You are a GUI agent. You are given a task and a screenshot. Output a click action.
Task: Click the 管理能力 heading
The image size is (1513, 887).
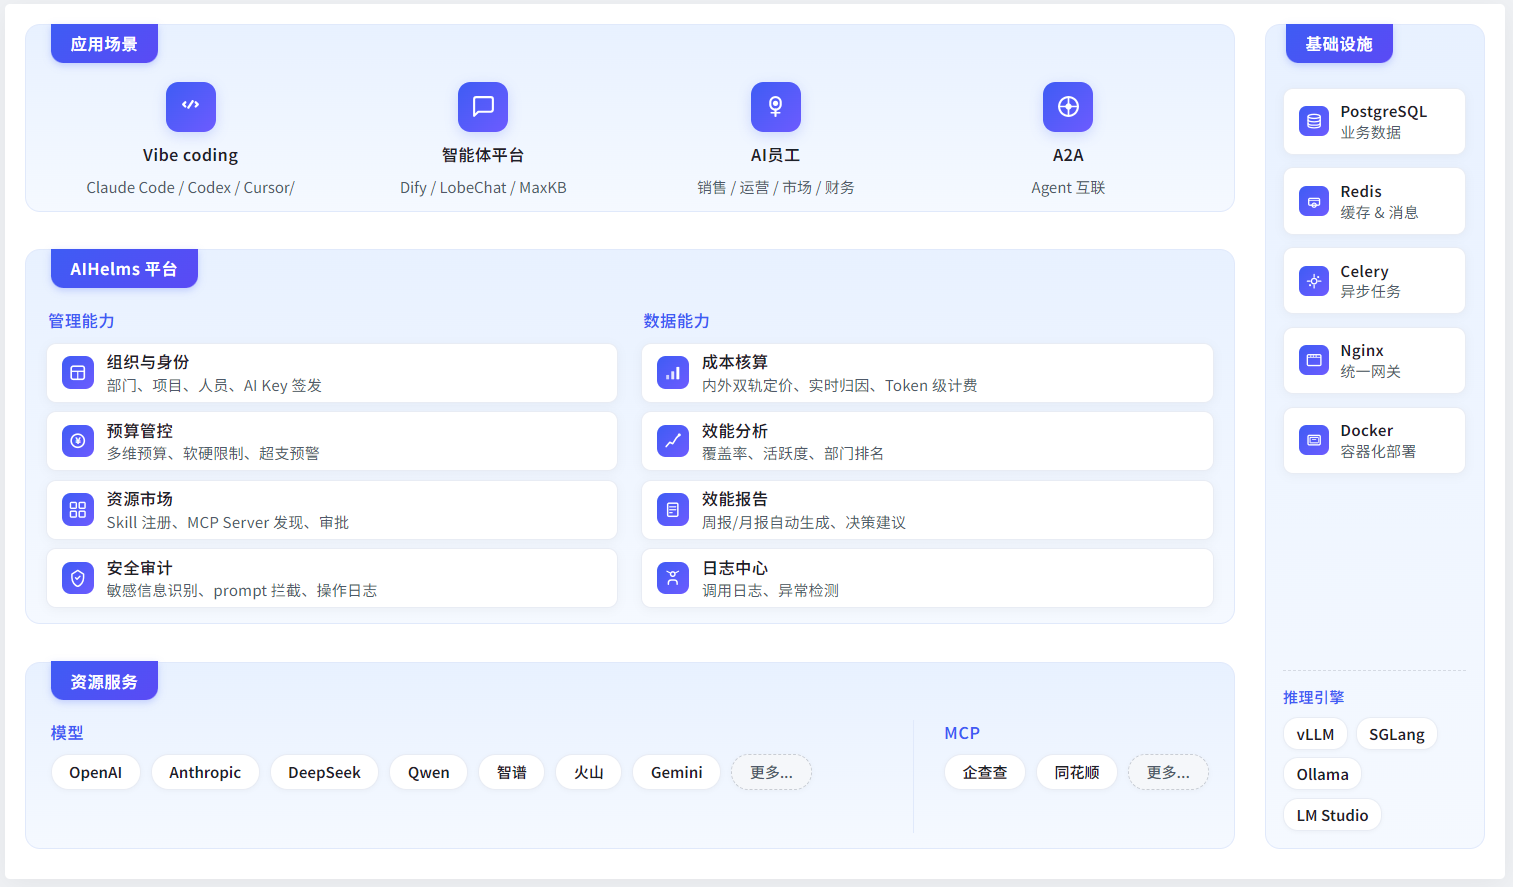click(81, 321)
